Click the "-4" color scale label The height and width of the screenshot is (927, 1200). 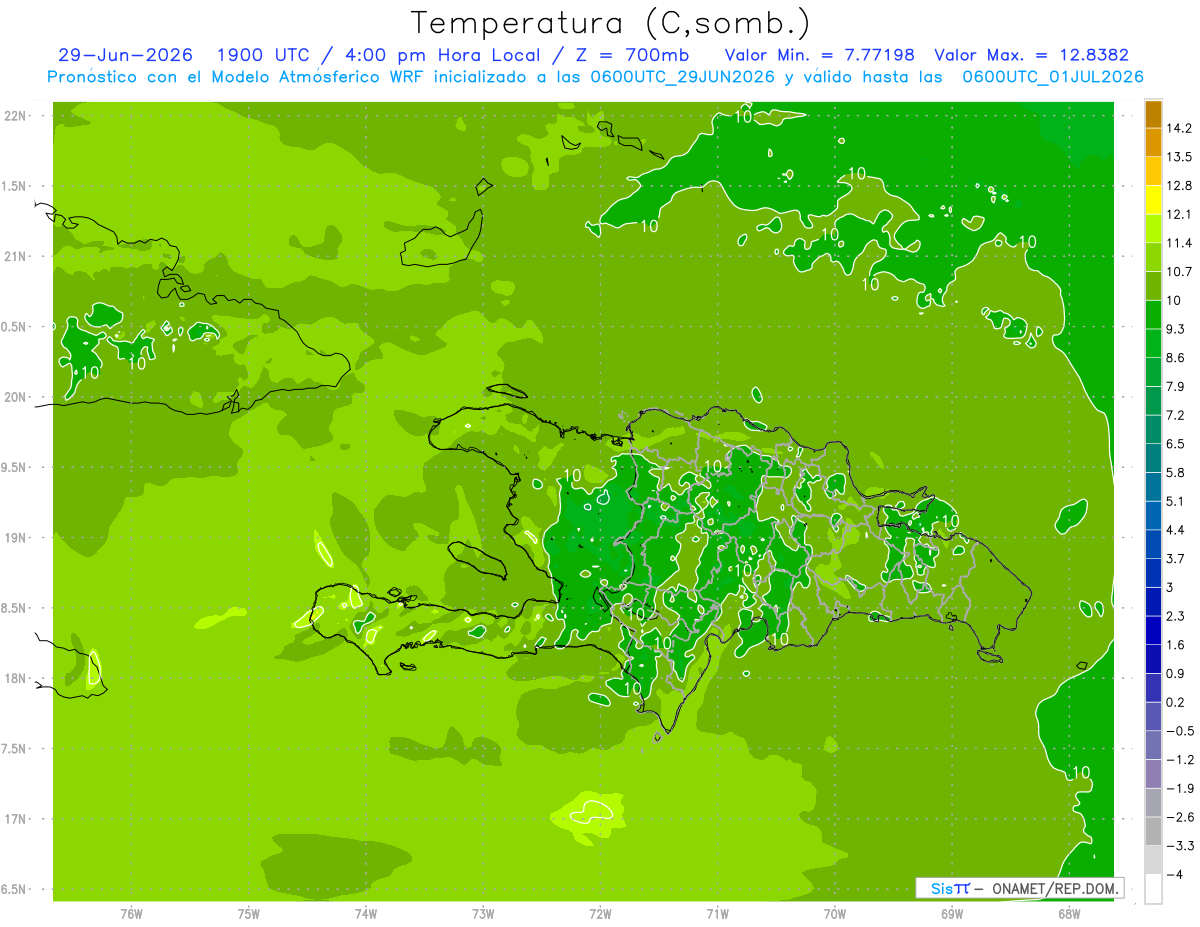[x=1174, y=875]
